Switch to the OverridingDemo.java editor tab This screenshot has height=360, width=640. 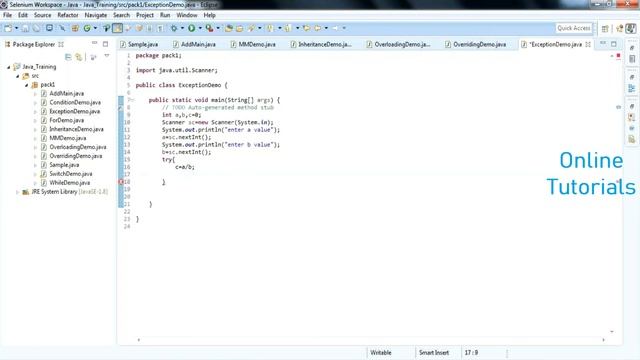pyautogui.click(x=476, y=44)
